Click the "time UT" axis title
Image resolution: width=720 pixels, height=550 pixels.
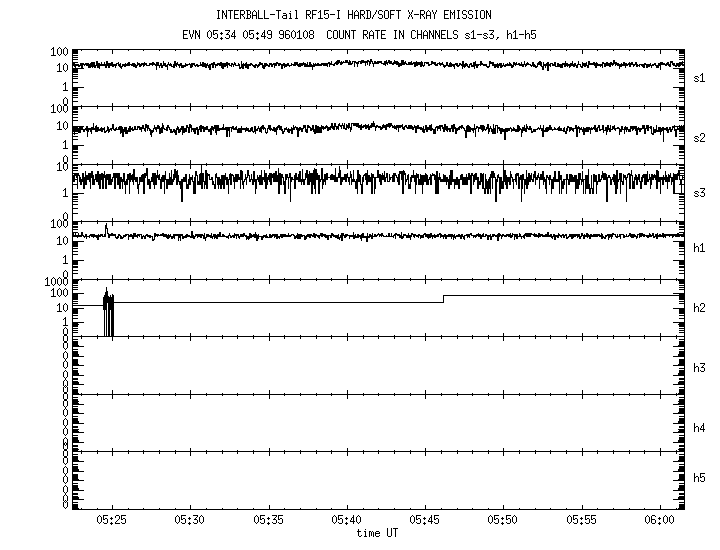click(377, 534)
